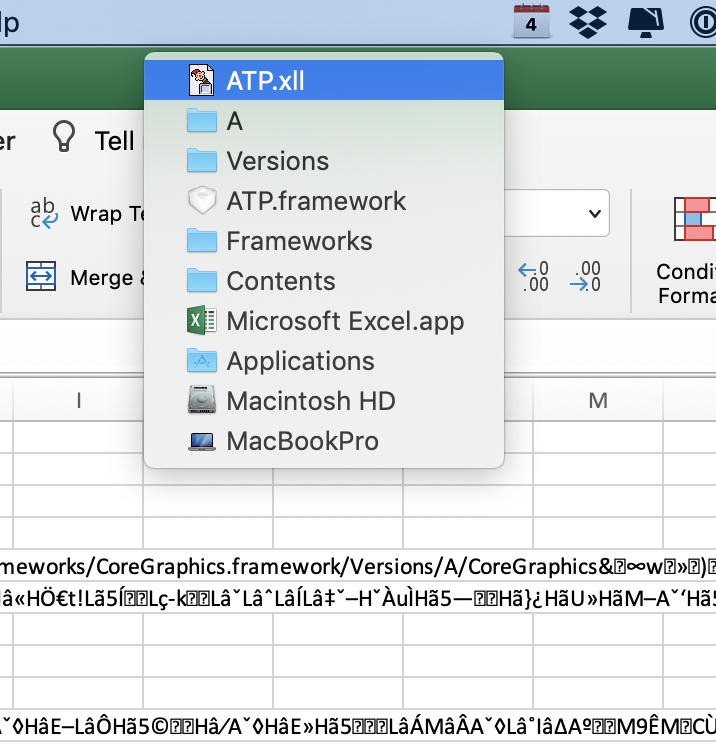Go to the Frameworks folder
Viewport: 716px width, 744px height.
(324, 241)
